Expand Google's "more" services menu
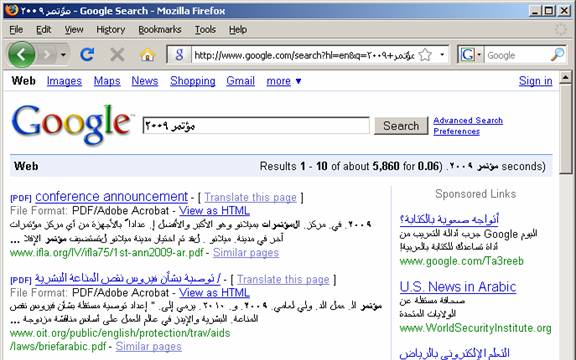The width and height of the screenshot is (576, 360). point(283,81)
